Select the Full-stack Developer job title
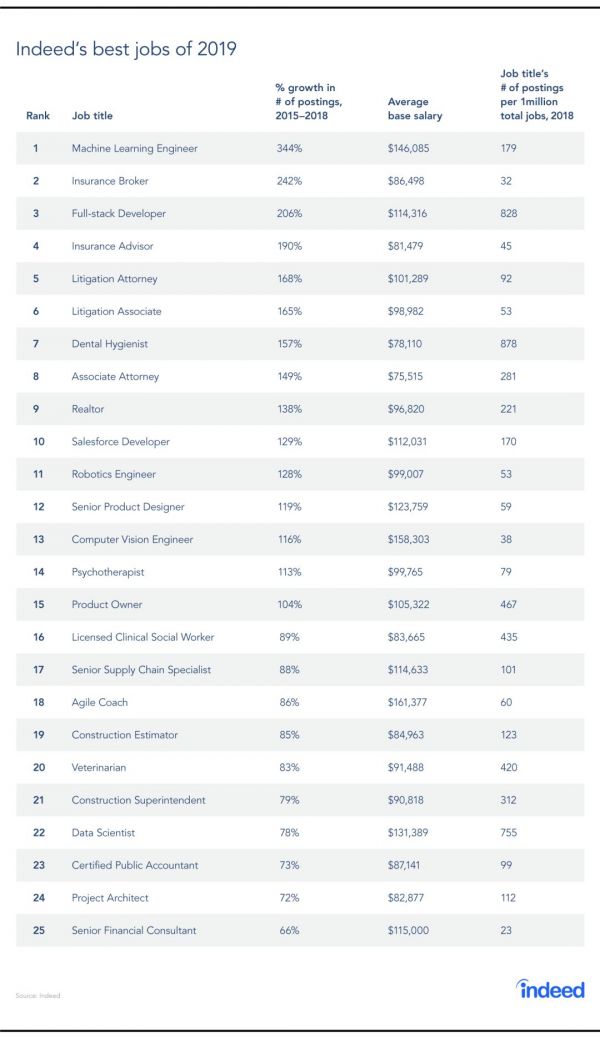 [118, 214]
